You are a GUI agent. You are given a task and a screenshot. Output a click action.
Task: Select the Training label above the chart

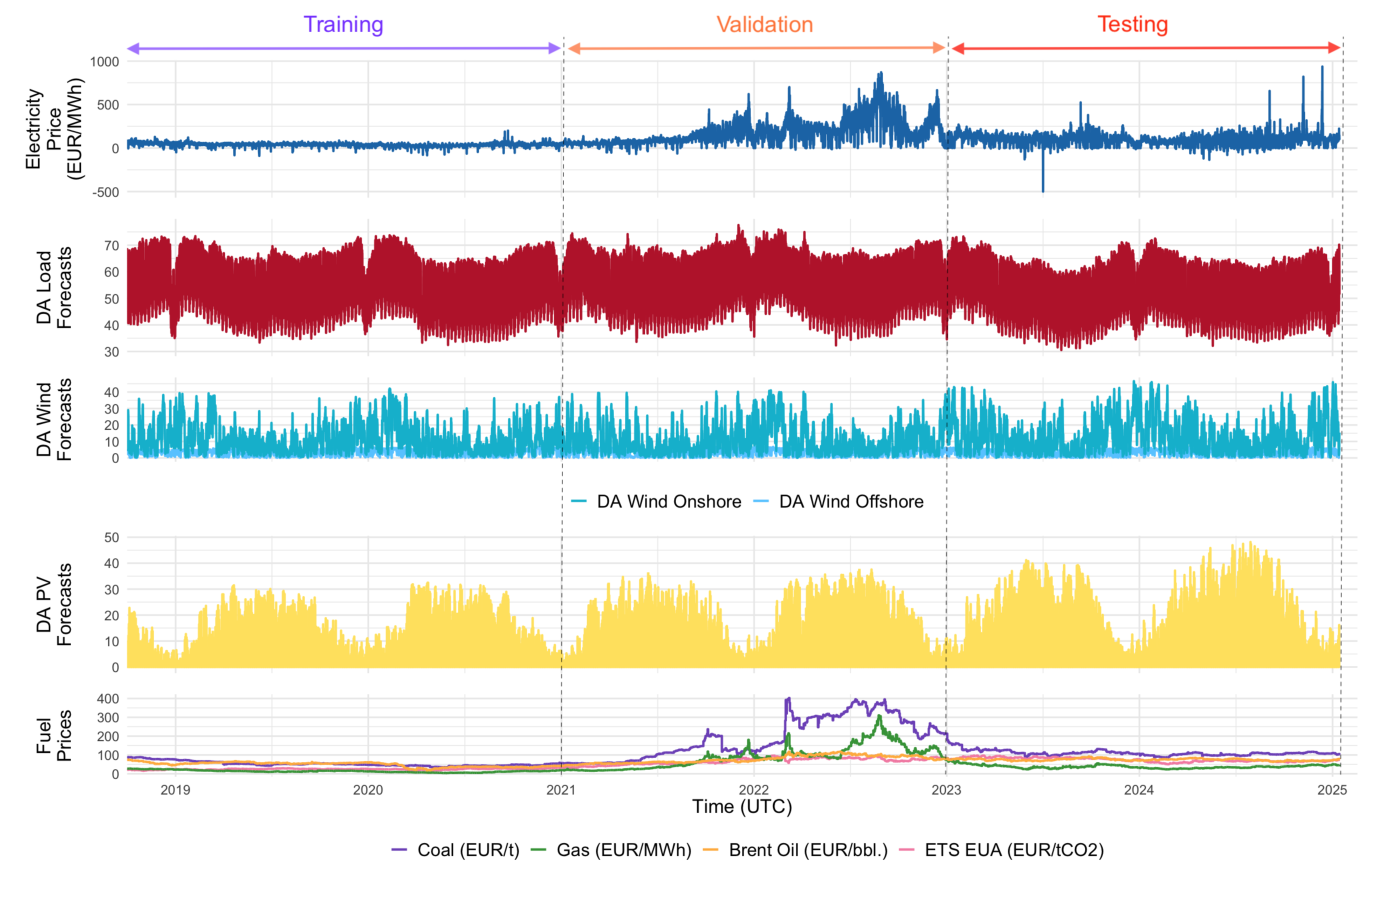pyautogui.click(x=343, y=25)
